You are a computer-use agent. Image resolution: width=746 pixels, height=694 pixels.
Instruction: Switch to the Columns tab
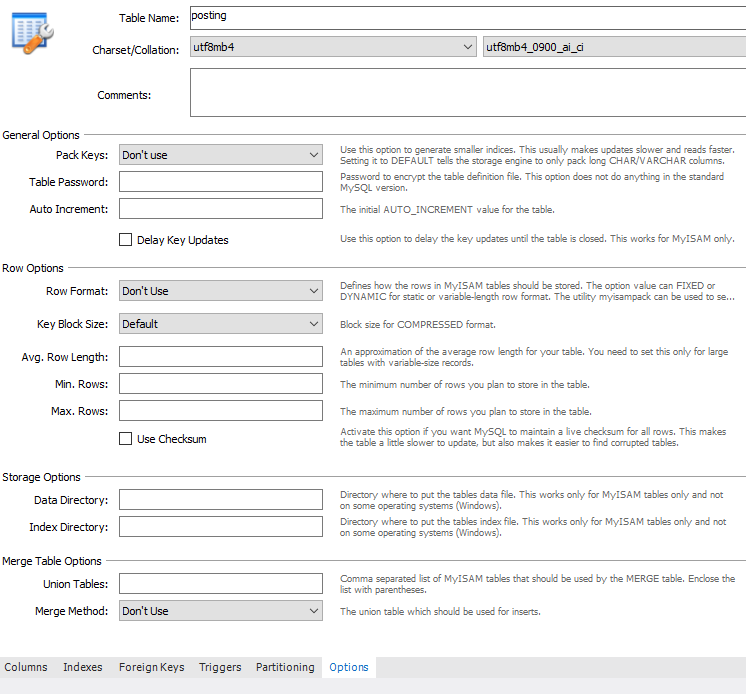(26, 667)
